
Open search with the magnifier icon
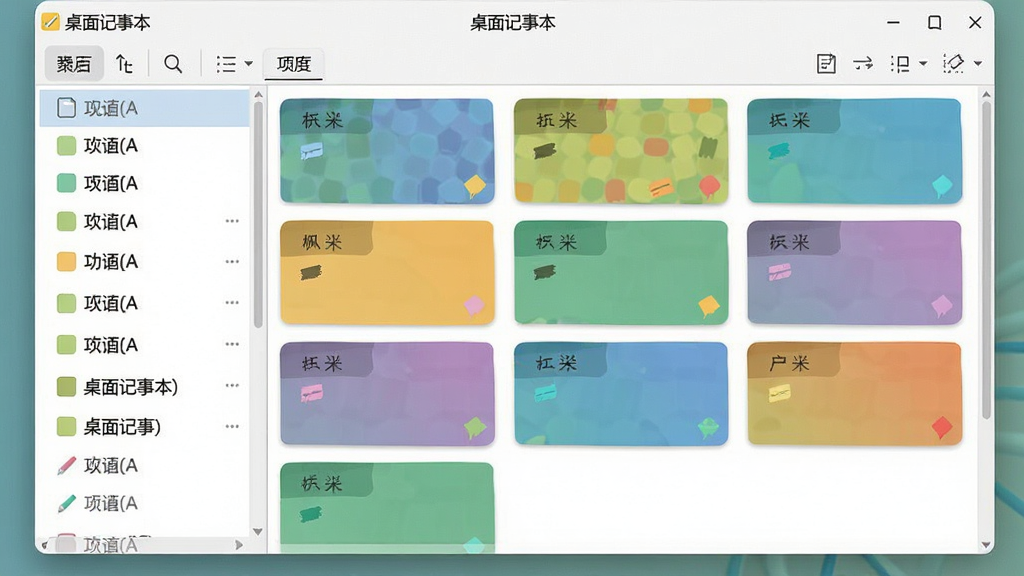click(x=173, y=63)
